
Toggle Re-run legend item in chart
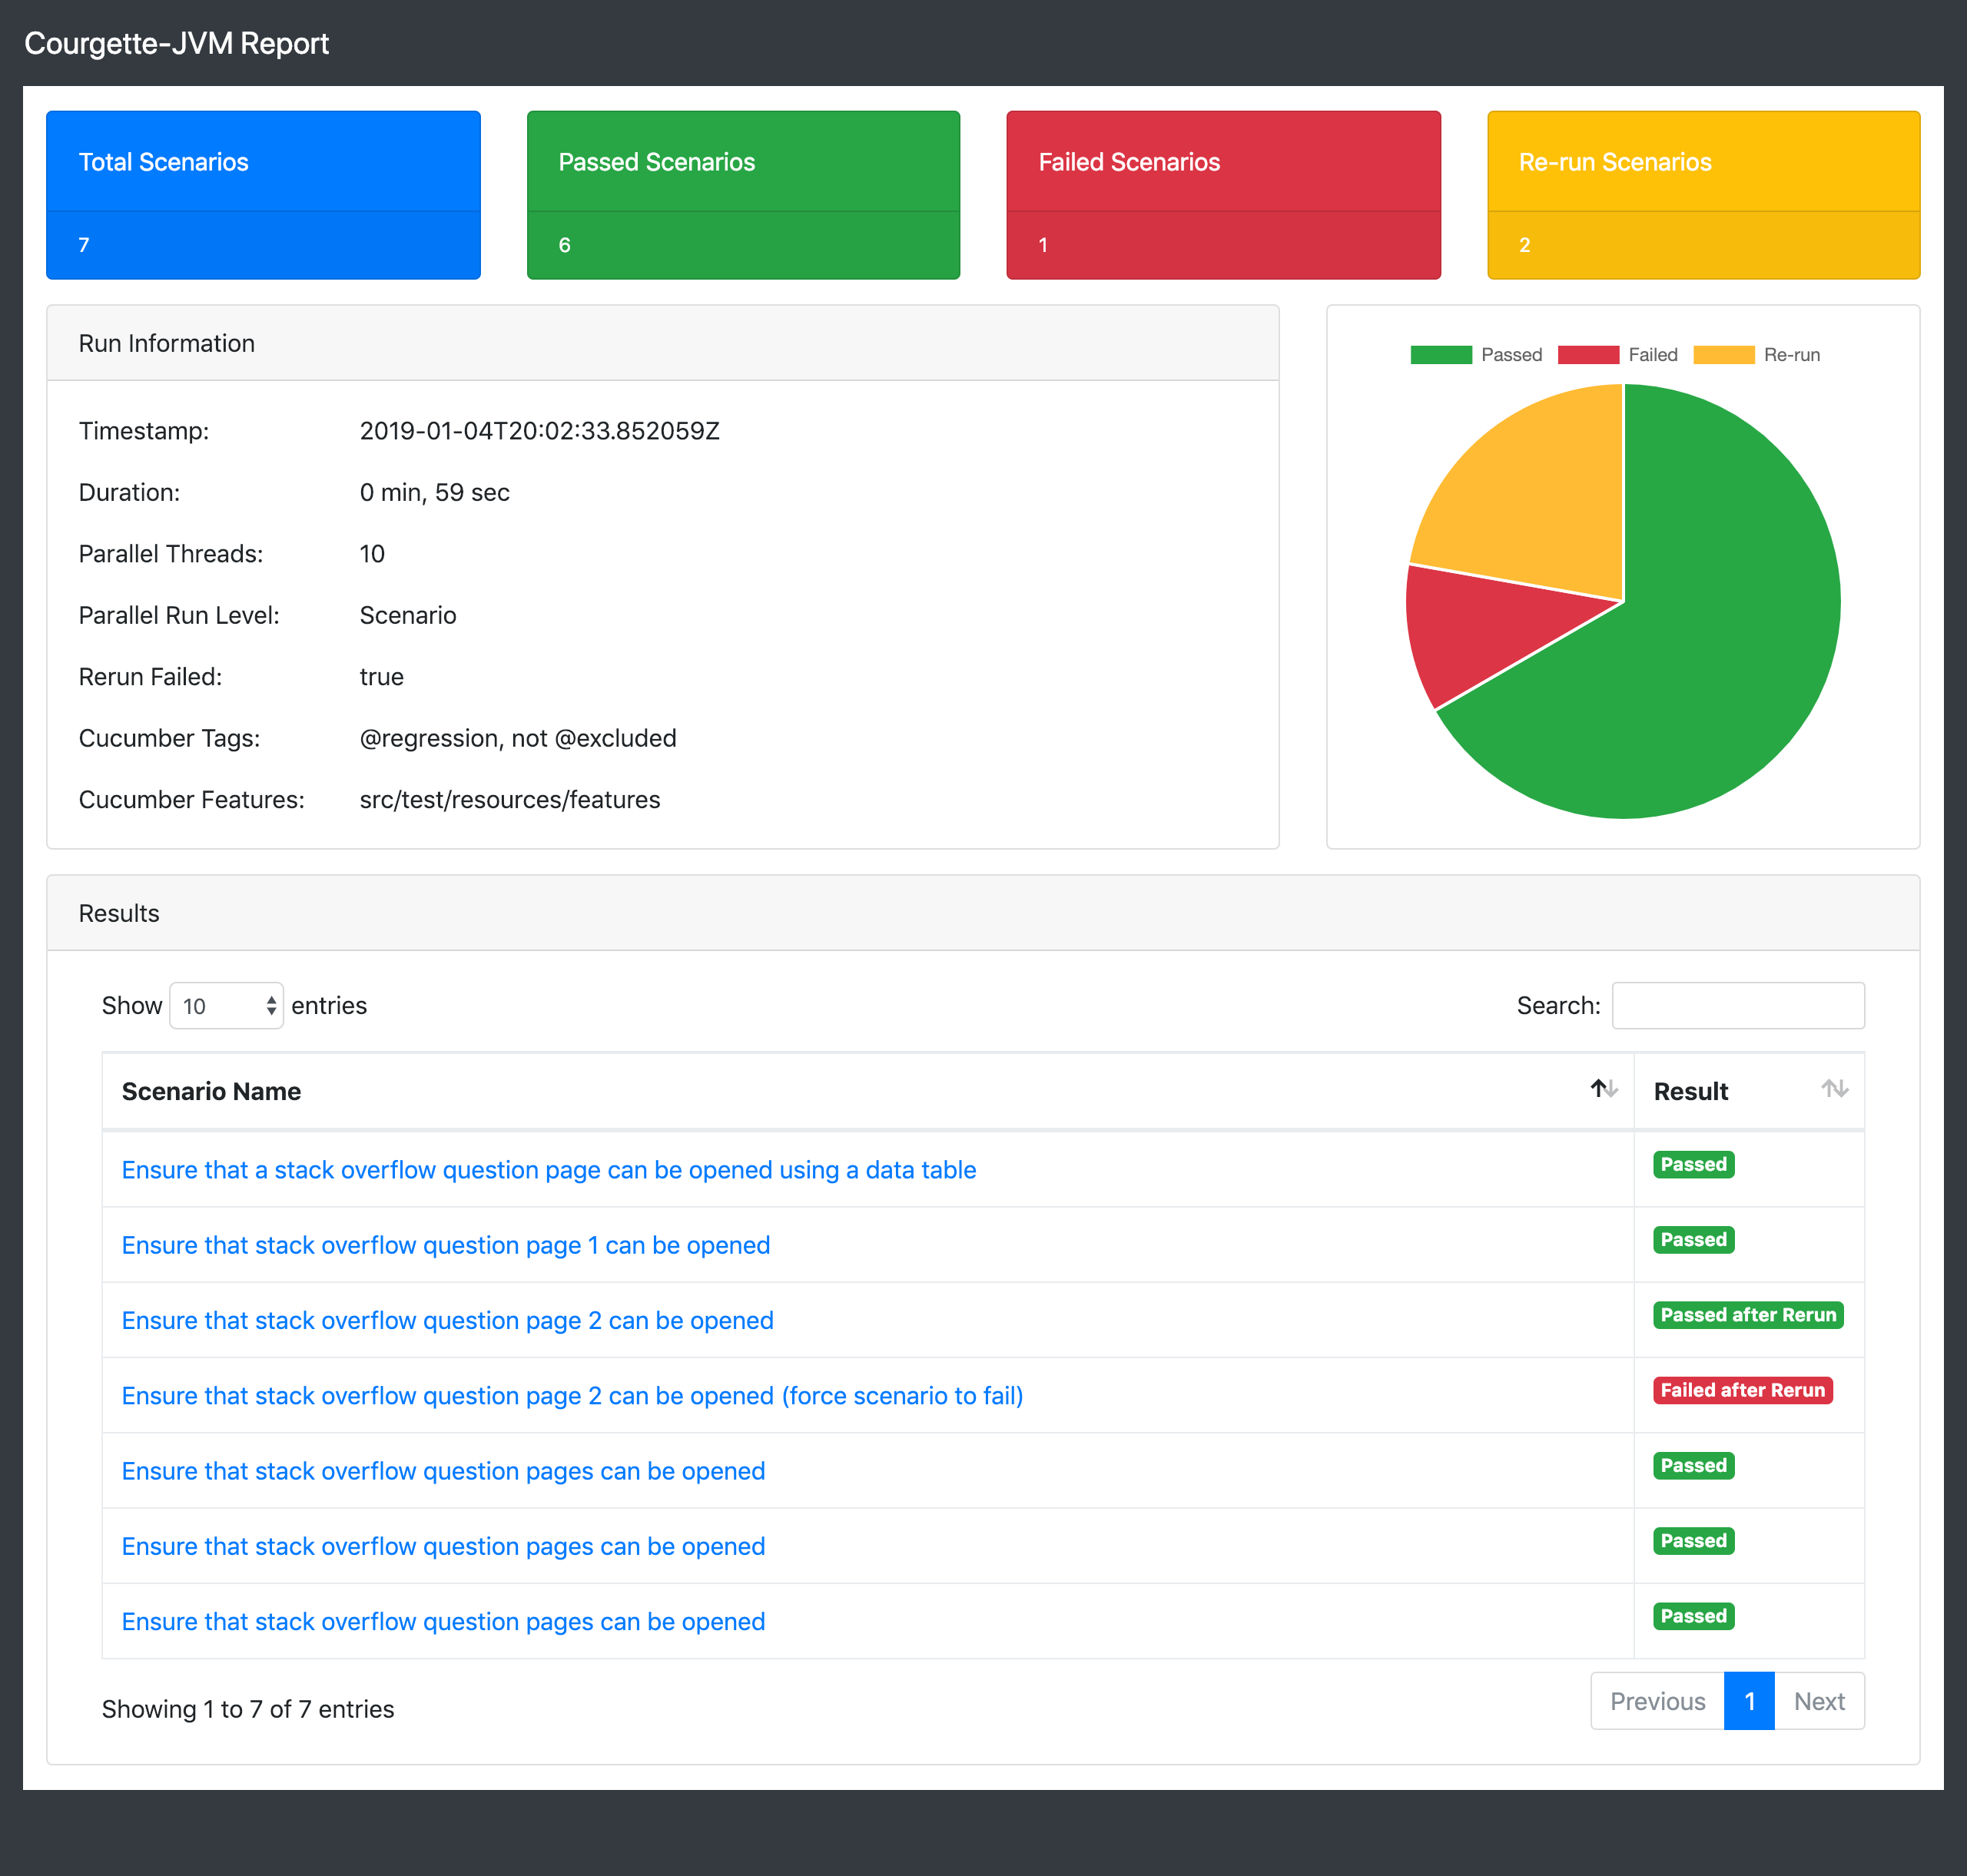click(x=1756, y=355)
